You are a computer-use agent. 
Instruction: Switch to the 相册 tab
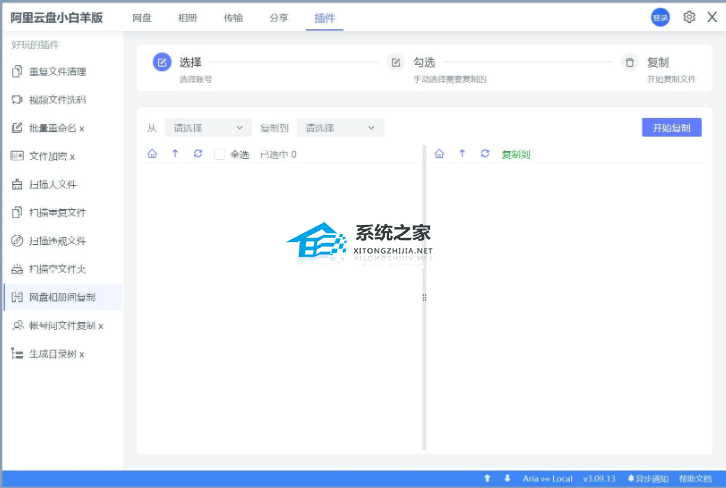(x=188, y=18)
